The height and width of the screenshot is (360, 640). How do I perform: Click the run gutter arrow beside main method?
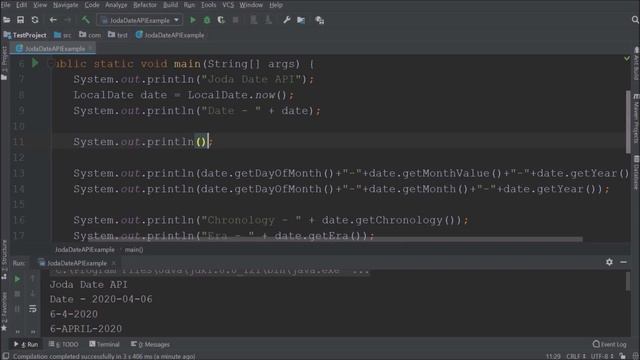[x=35, y=63]
